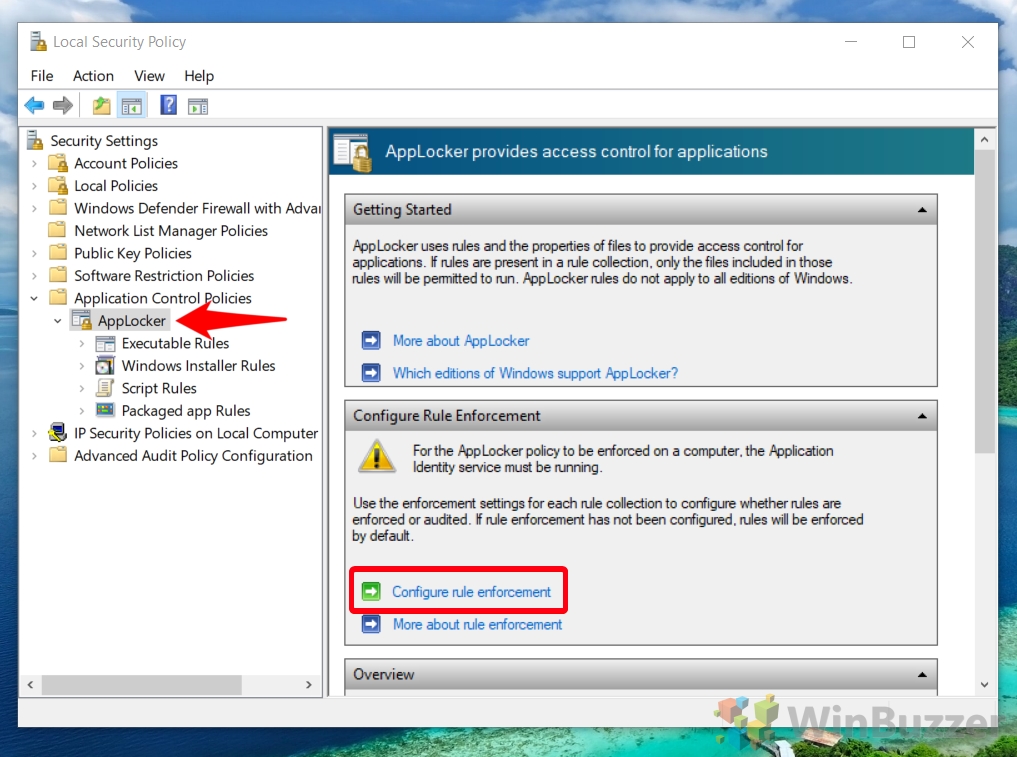Open the View menu
The height and width of the screenshot is (757, 1017).
coord(149,76)
